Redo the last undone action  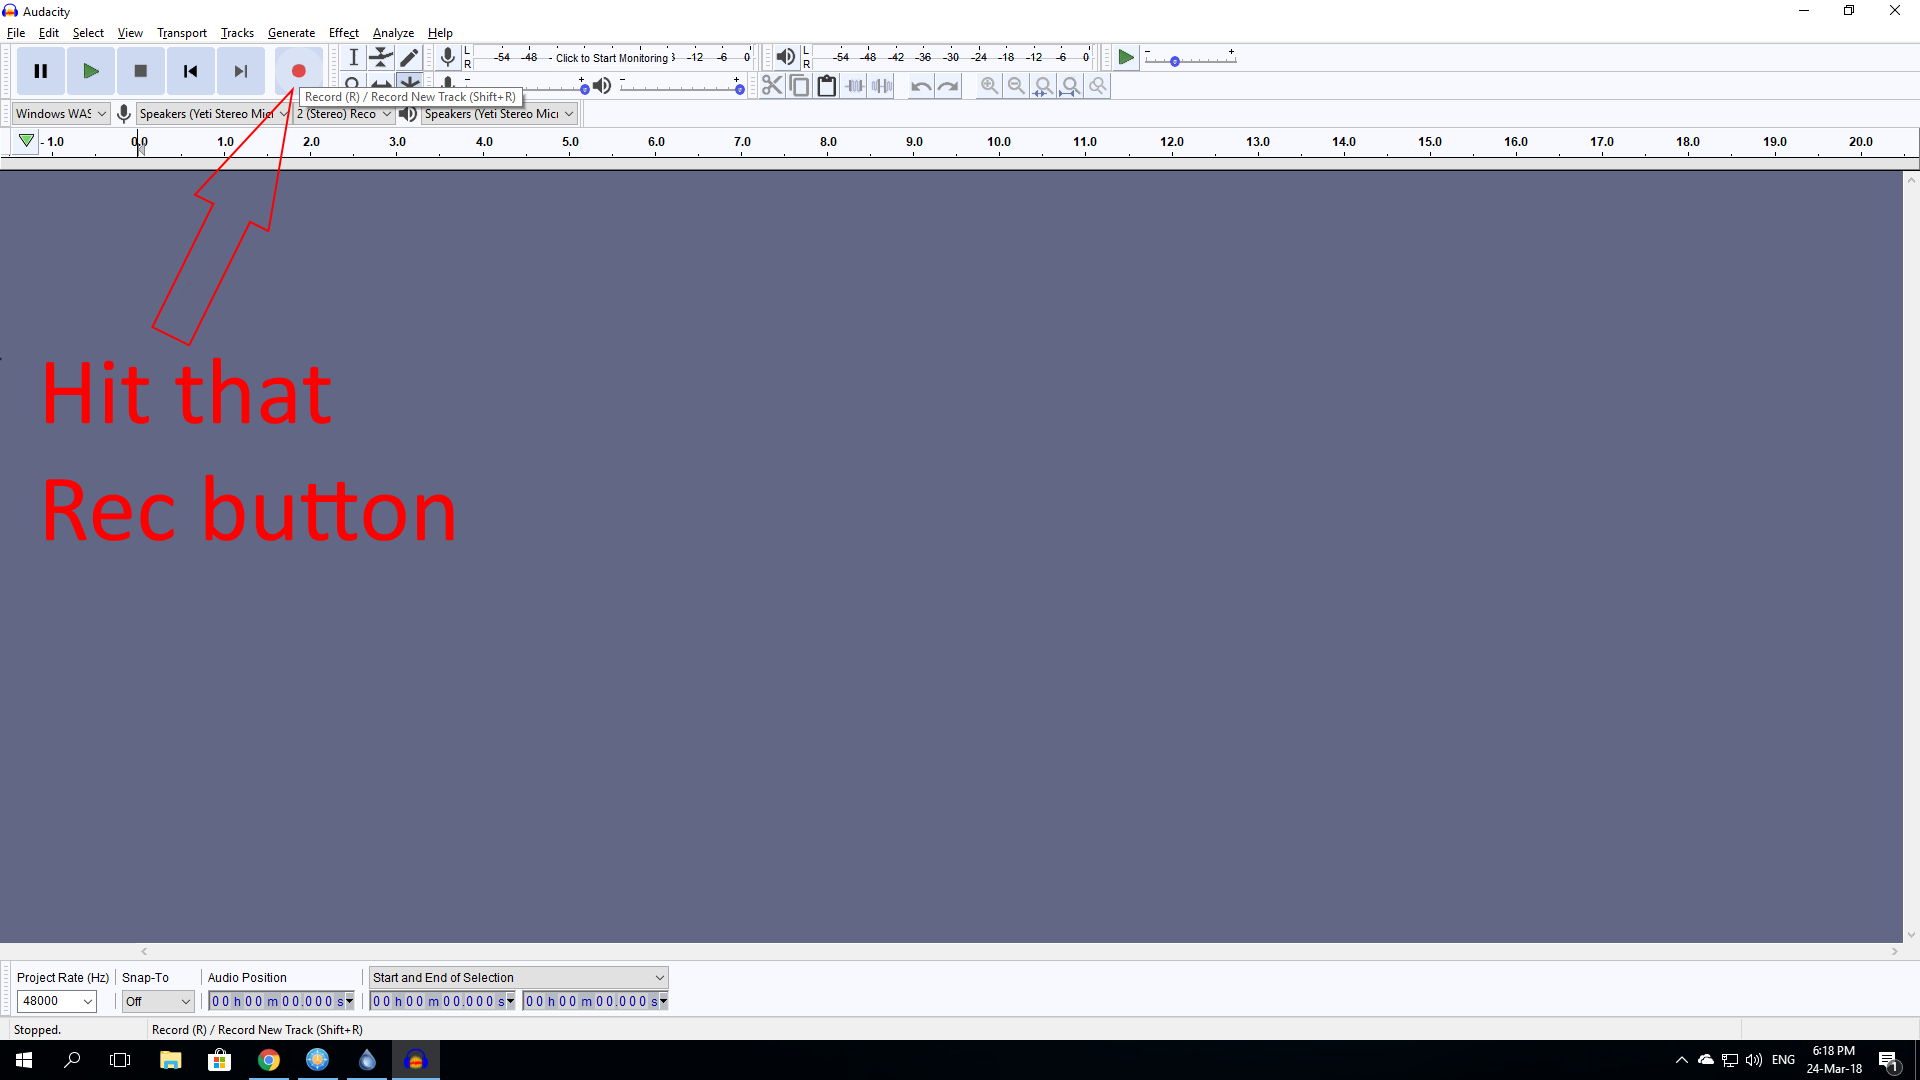tap(948, 86)
